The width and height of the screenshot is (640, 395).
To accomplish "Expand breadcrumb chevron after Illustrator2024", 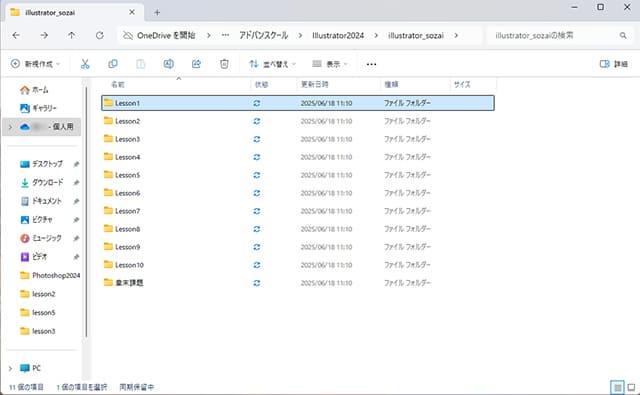I will coord(376,36).
